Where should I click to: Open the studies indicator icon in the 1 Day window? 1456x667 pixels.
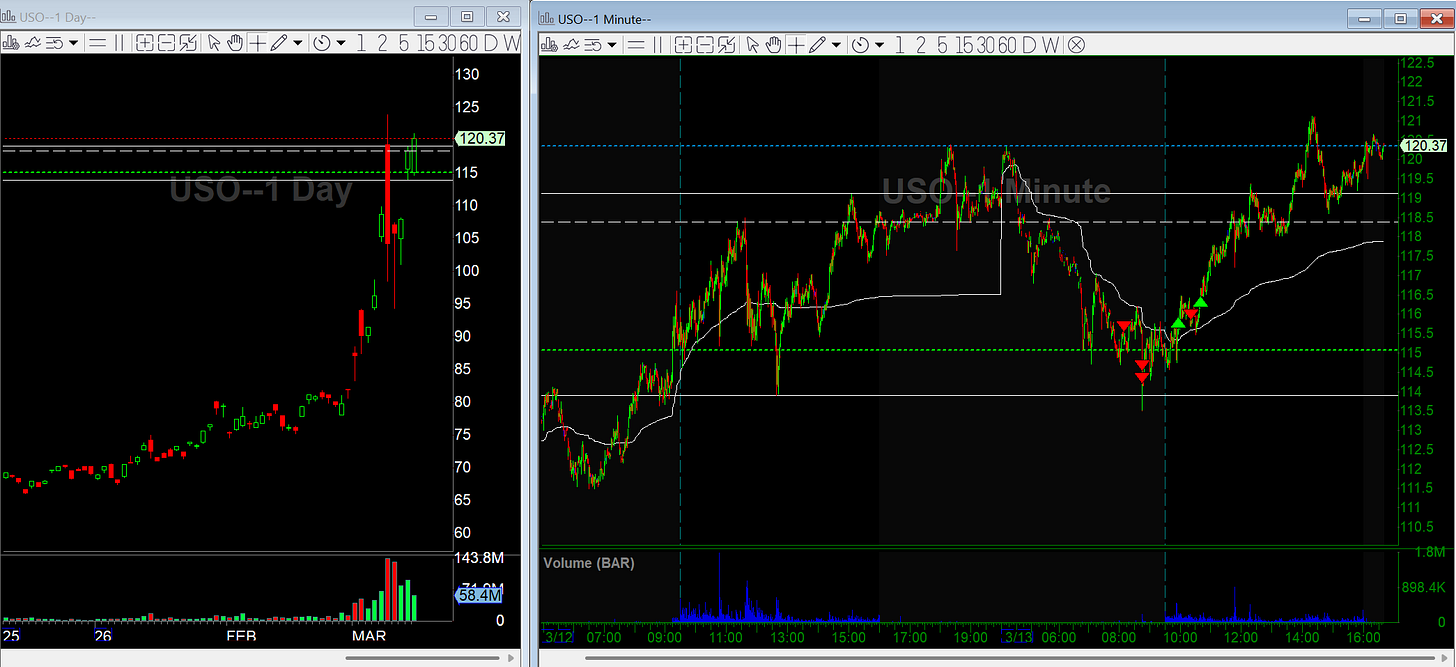pos(33,43)
